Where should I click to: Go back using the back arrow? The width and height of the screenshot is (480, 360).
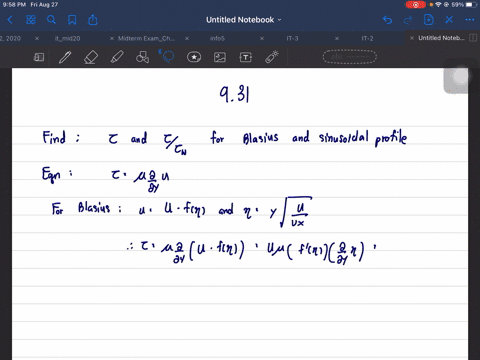point(10,20)
